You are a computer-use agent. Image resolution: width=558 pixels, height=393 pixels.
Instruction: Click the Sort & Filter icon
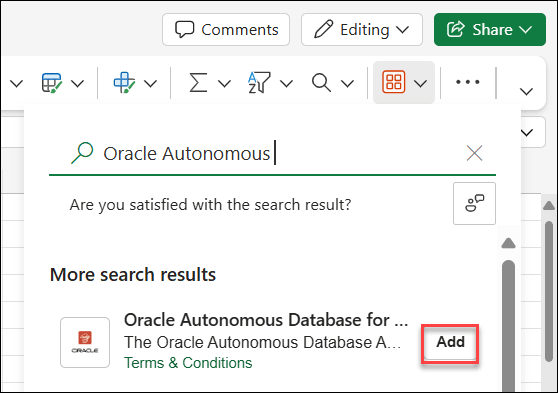pyautogui.click(x=259, y=83)
